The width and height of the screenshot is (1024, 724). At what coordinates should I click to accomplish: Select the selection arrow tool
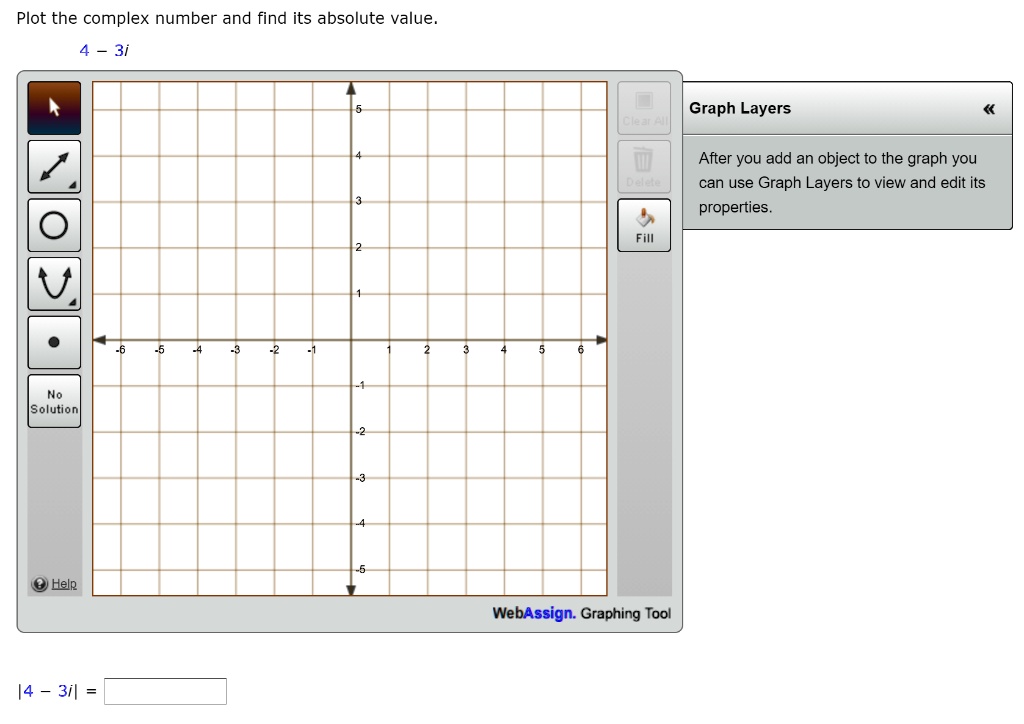54,107
